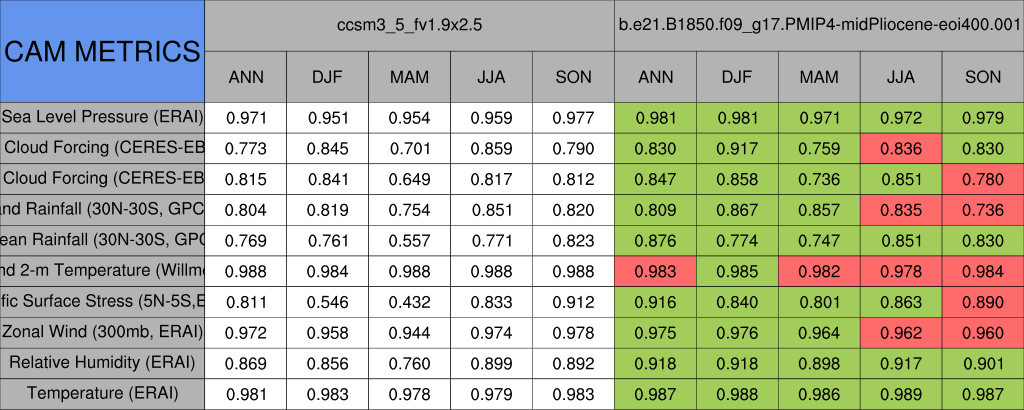Image resolution: width=1024 pixels, height=410 pixels.
Task: Click the red 0.780 cell
Action: pyautogui.click(x=983, y=179)
